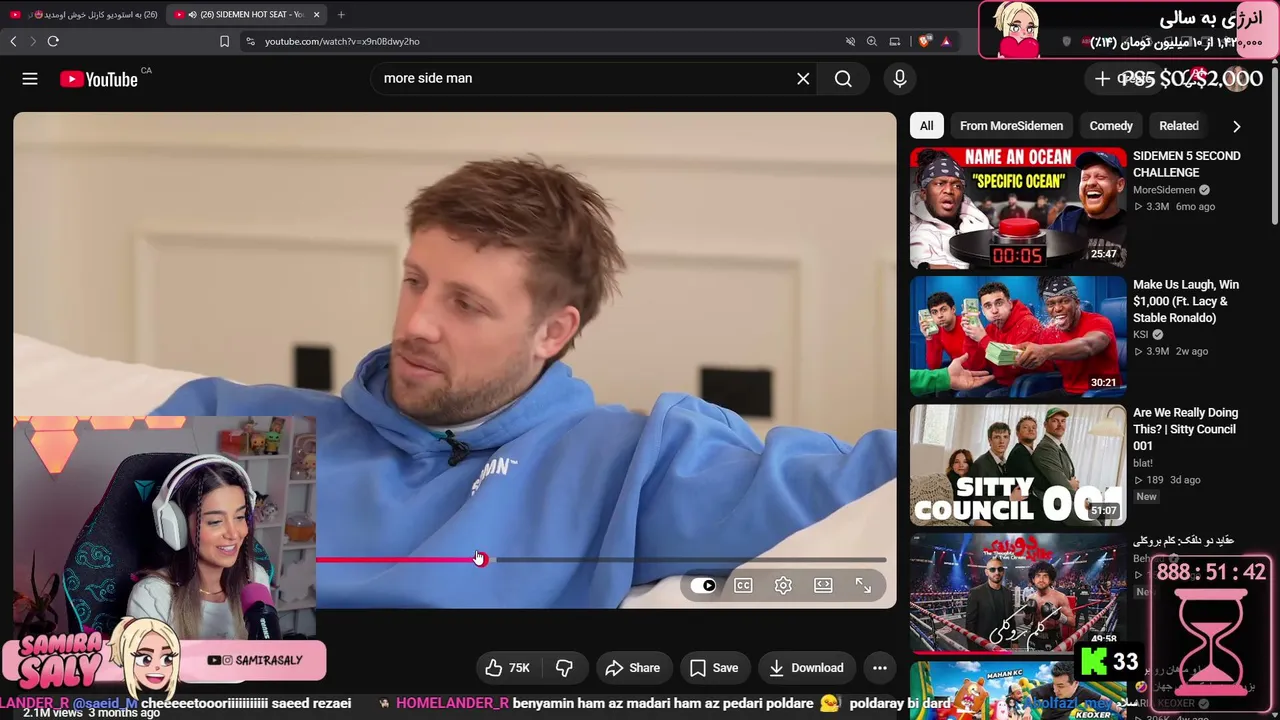Open the Make Us Laugh, Win $1,000 thumbnail
Screen dimensions: 1280x720
click(1018, 337)
